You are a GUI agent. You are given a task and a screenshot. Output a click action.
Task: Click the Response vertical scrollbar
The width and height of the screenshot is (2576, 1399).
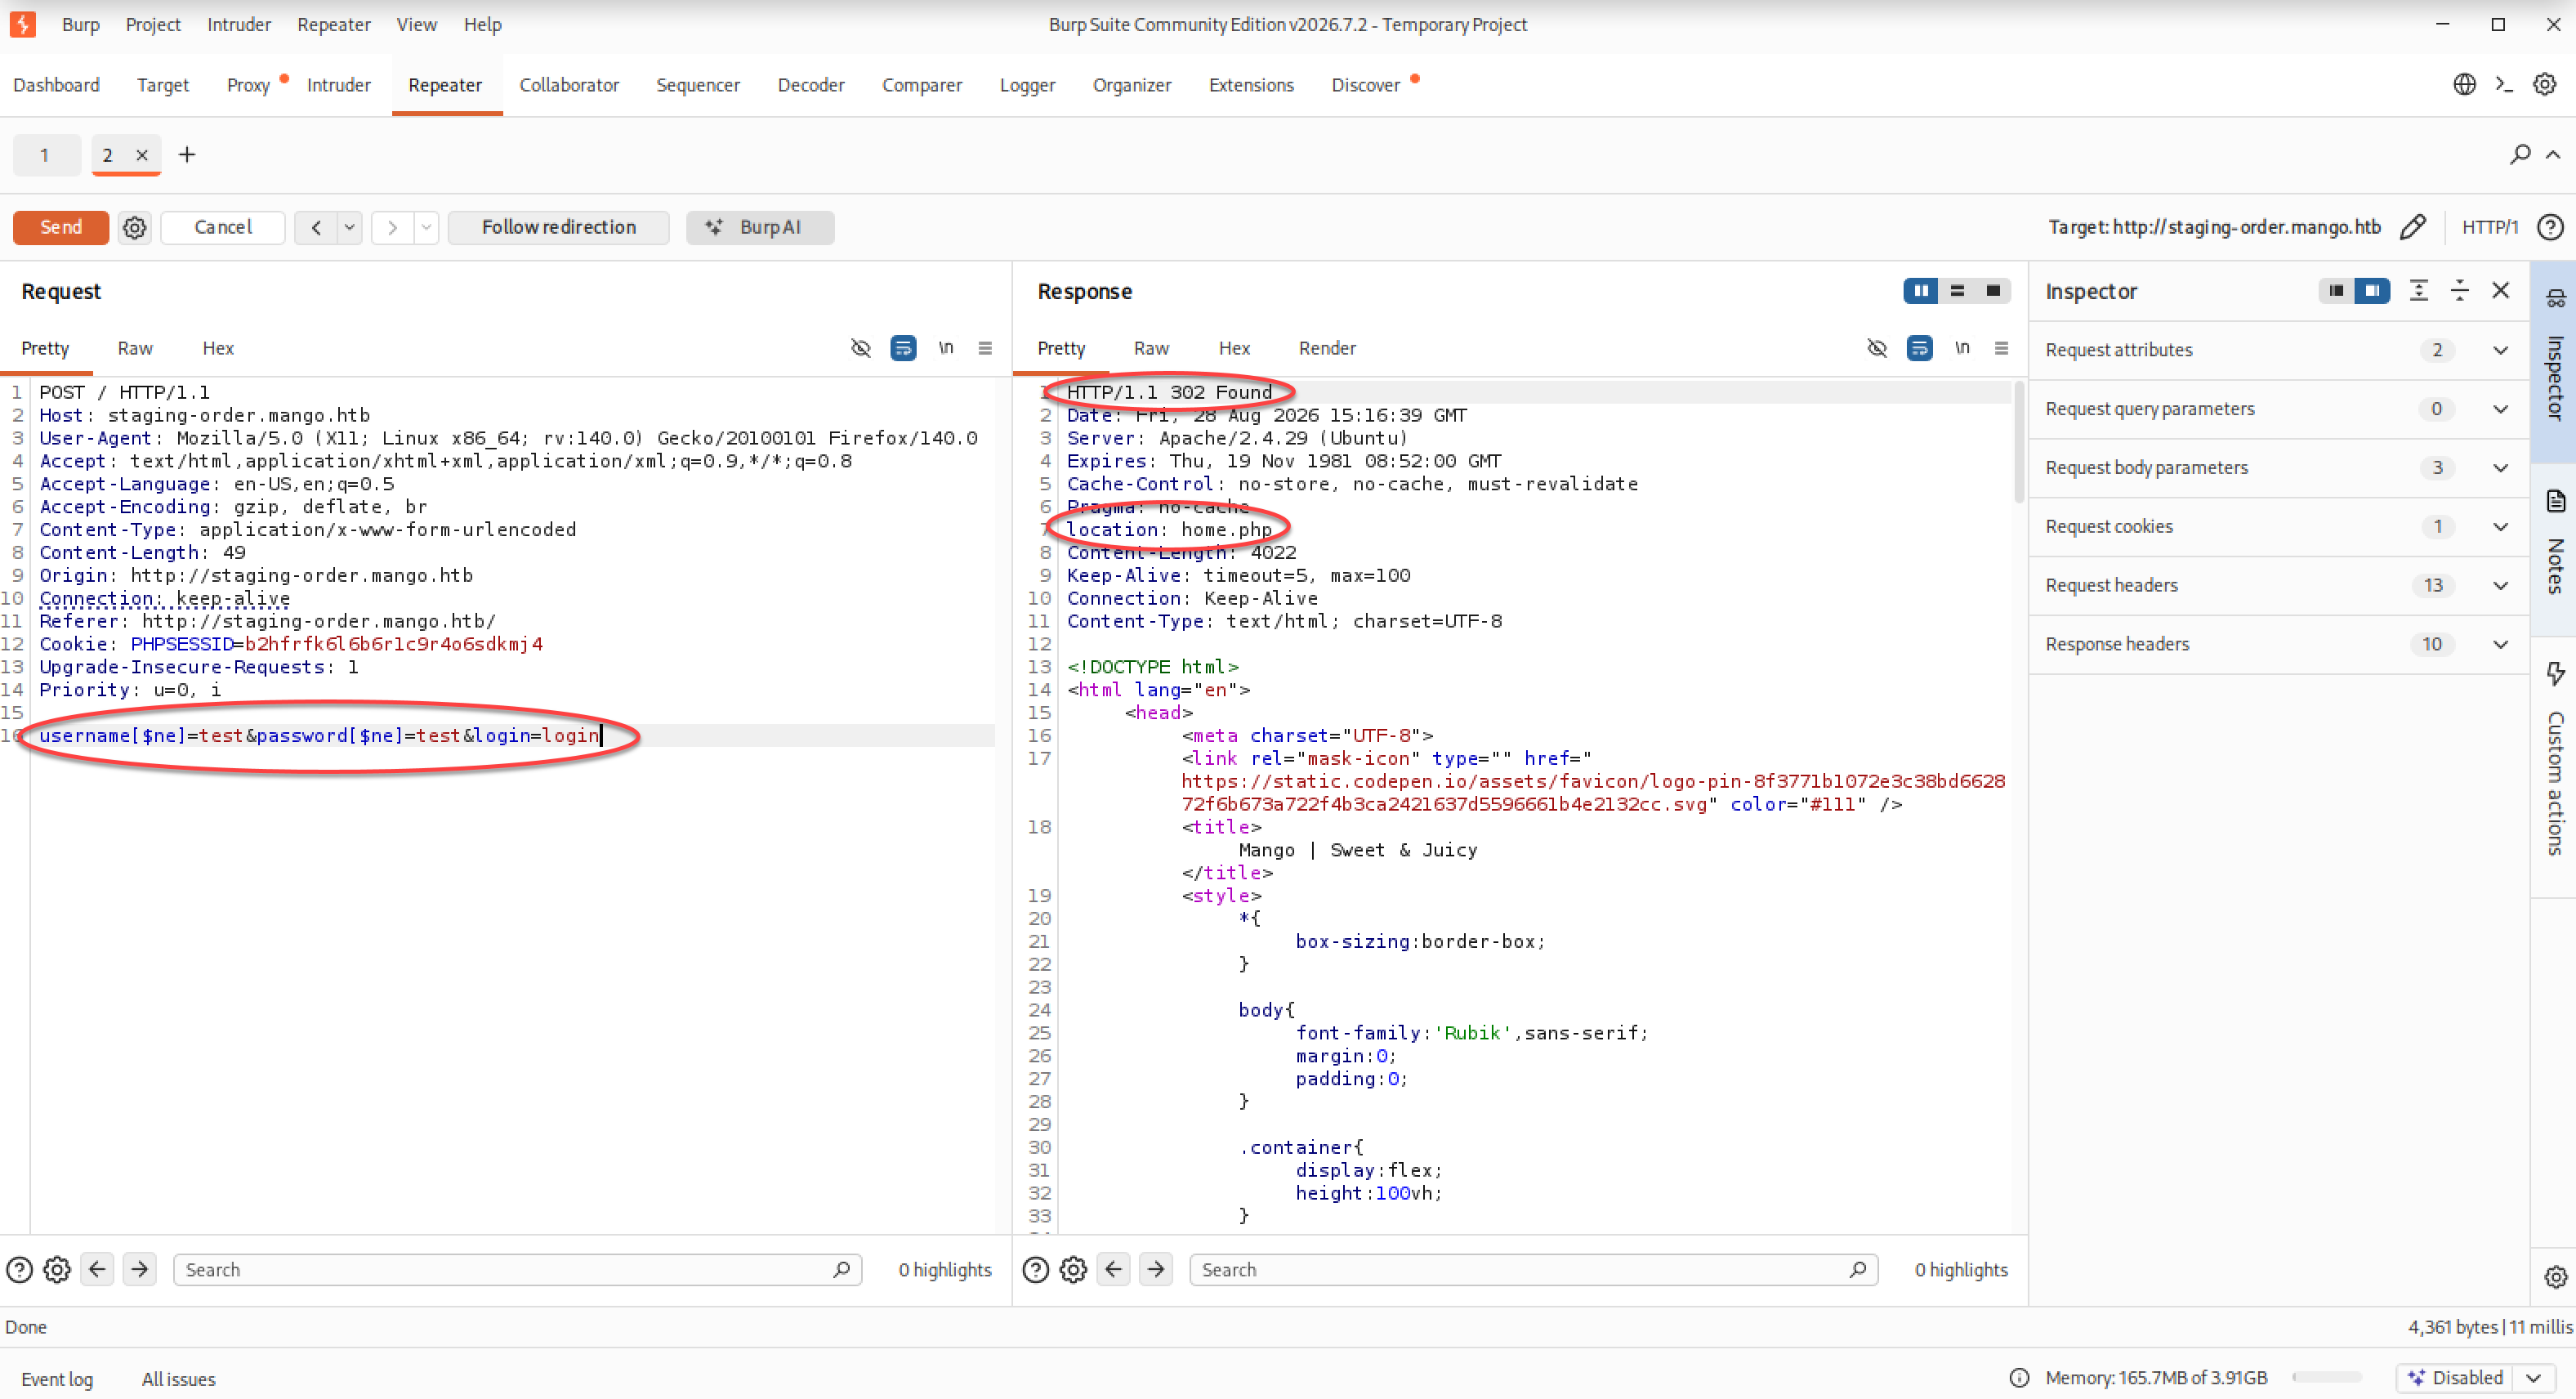pyautogui.click(x=2018, y=442)
